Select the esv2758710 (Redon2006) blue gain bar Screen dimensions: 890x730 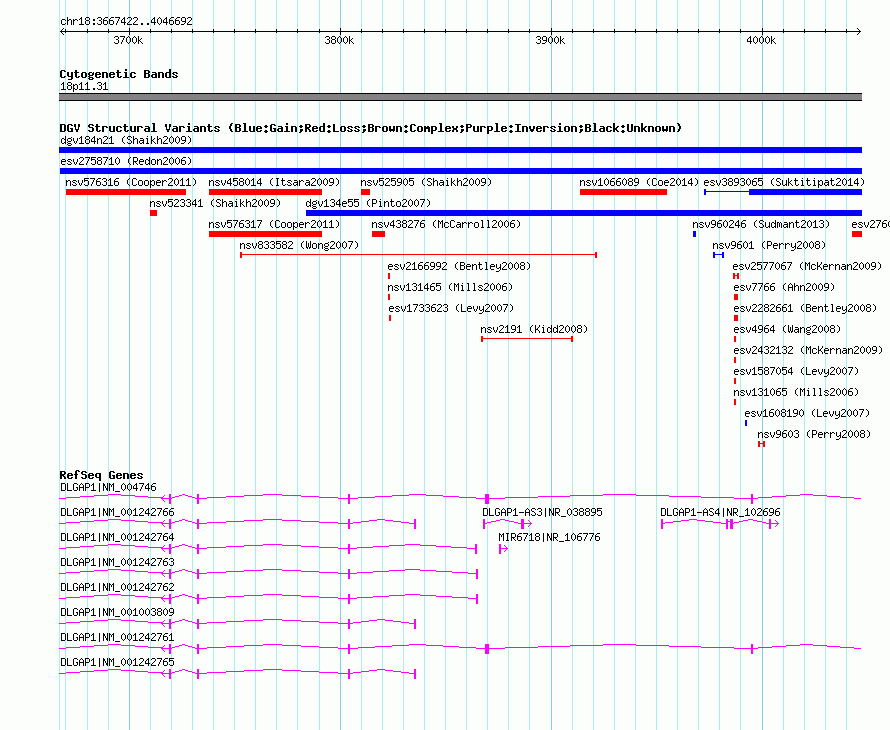coord(460,171)
